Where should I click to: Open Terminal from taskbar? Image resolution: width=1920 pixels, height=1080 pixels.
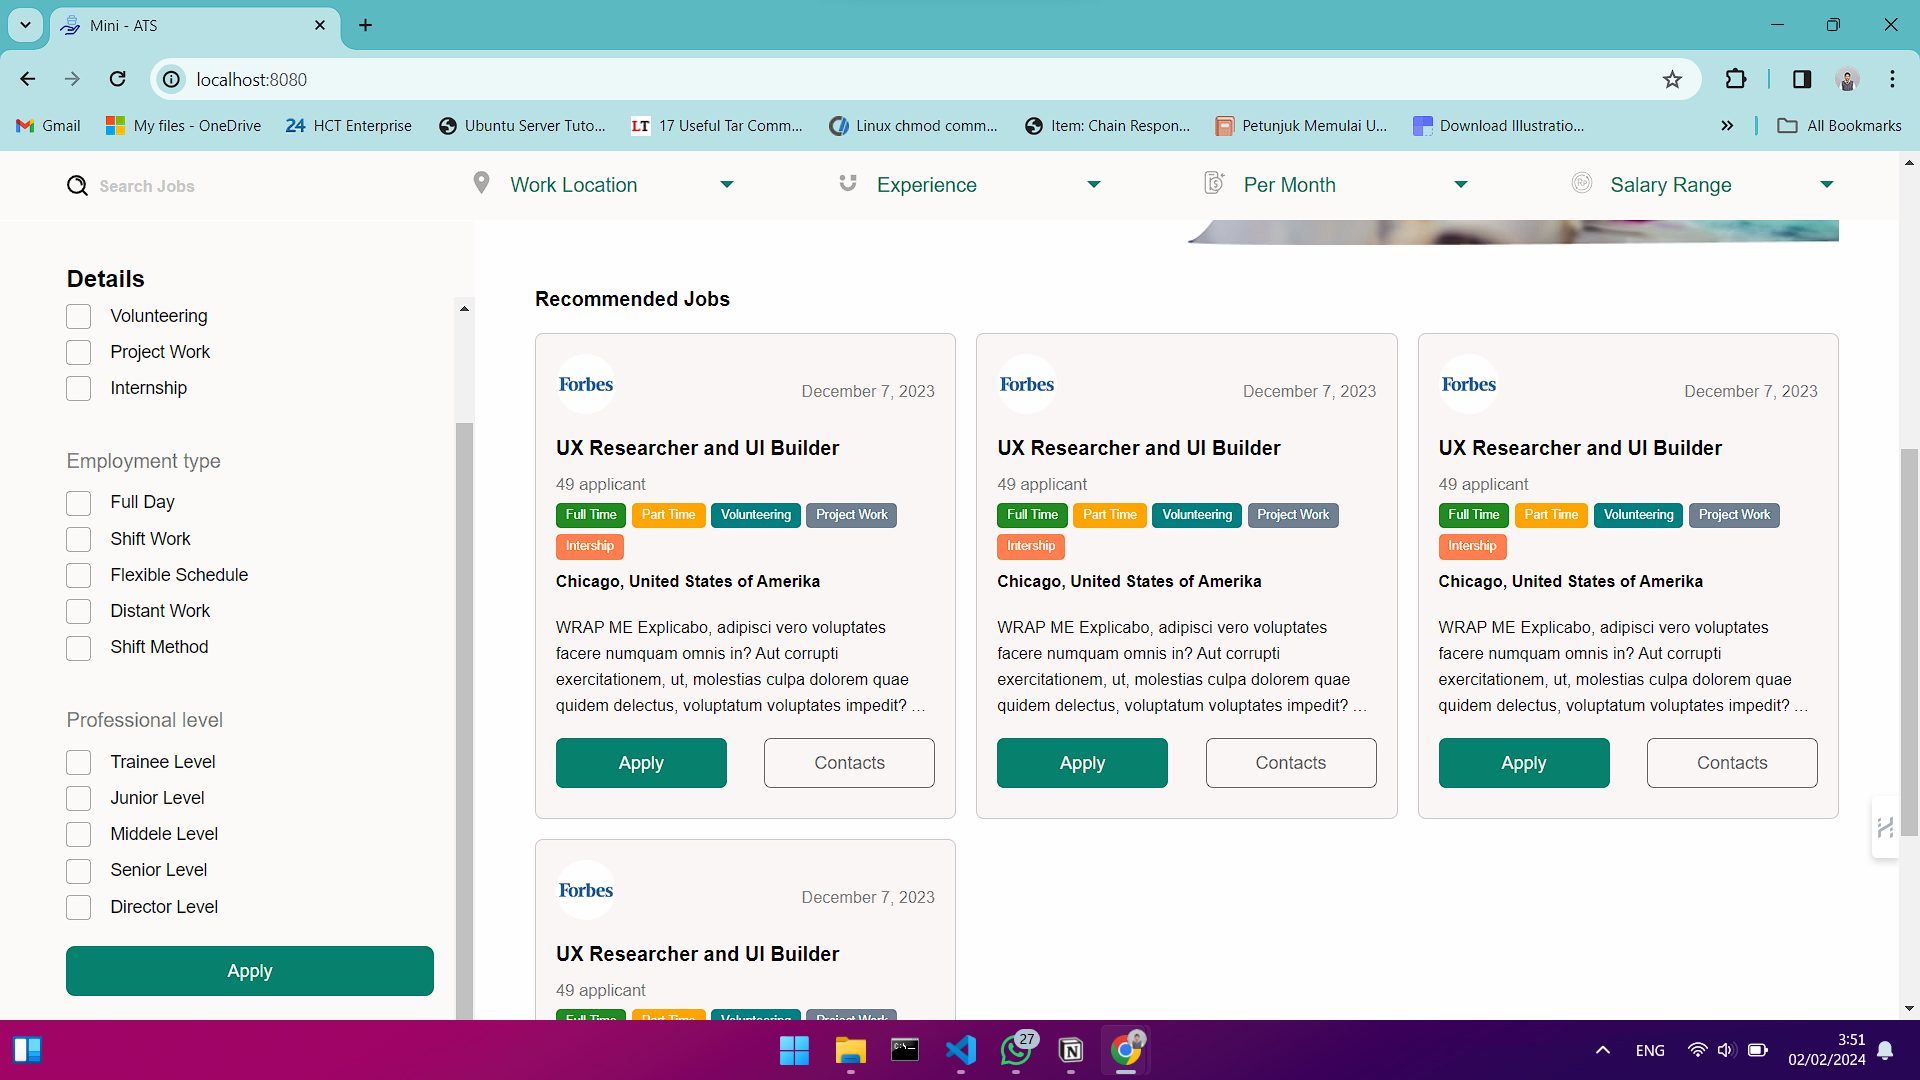click(x=905, y=1050)
